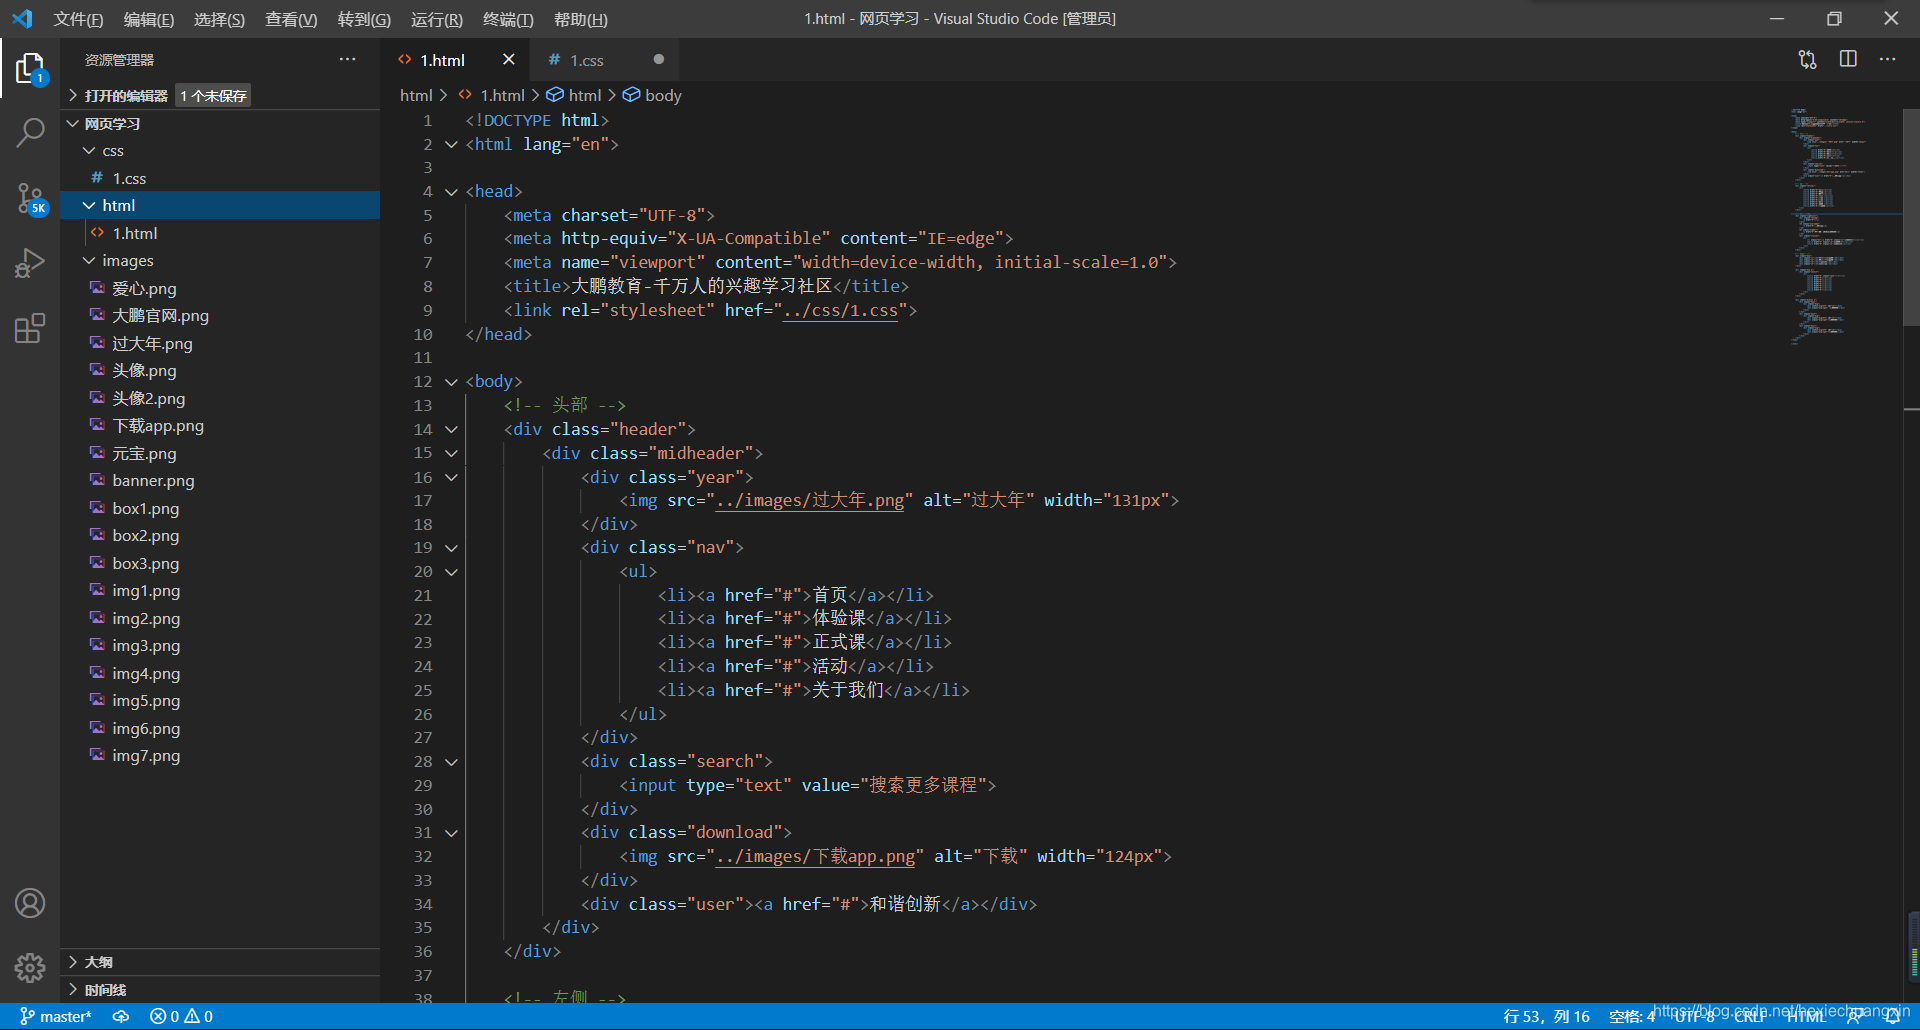Fold the head element at line 4

pos(451,191)
